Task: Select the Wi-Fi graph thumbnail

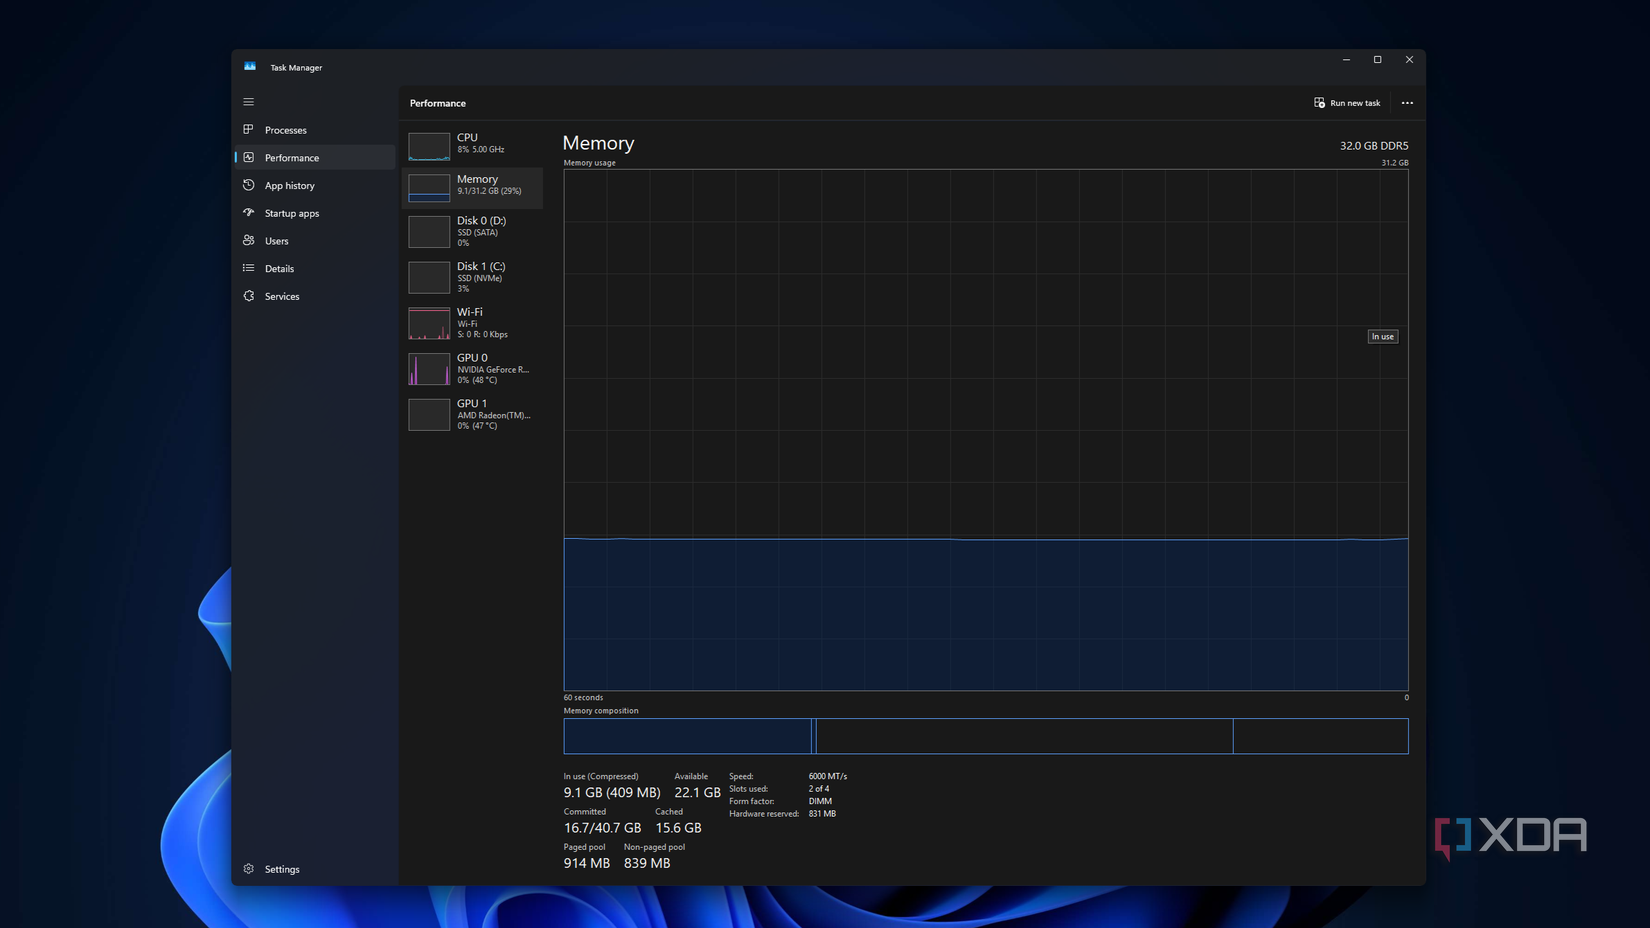Action: pyautogui.click(x=429, y=323)
